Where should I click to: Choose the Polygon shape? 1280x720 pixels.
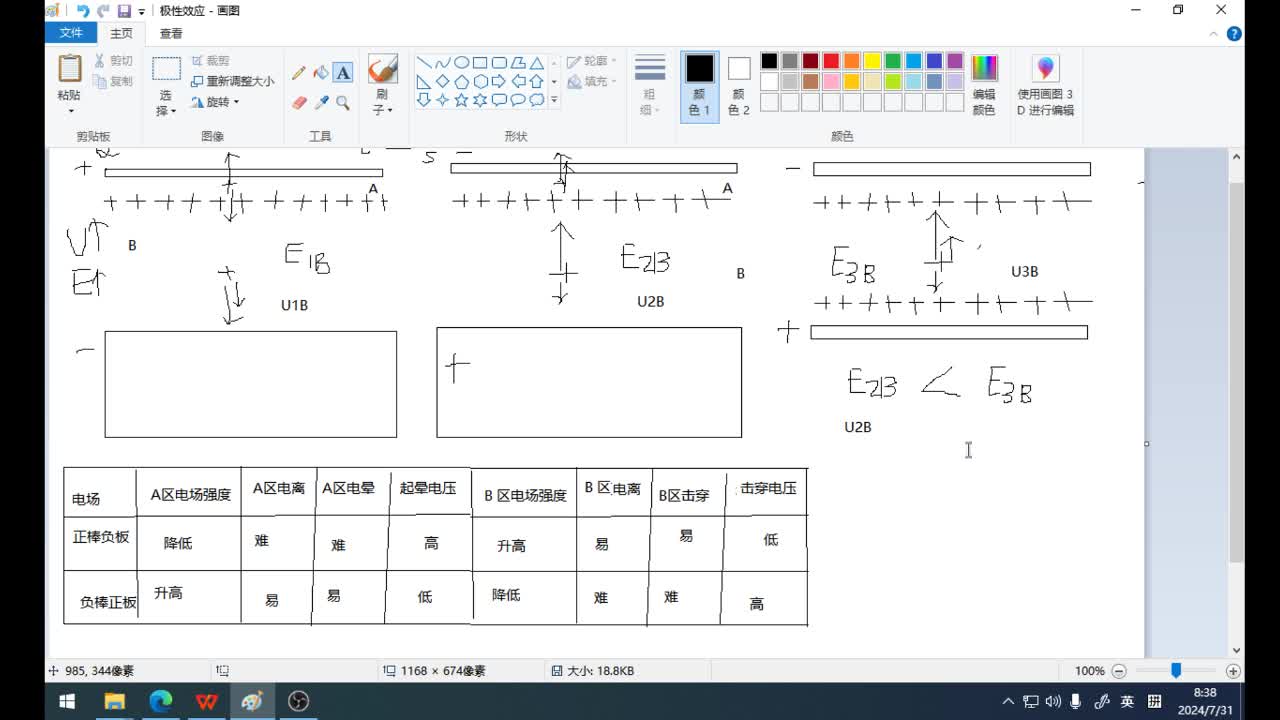click(x=518, y=62)
